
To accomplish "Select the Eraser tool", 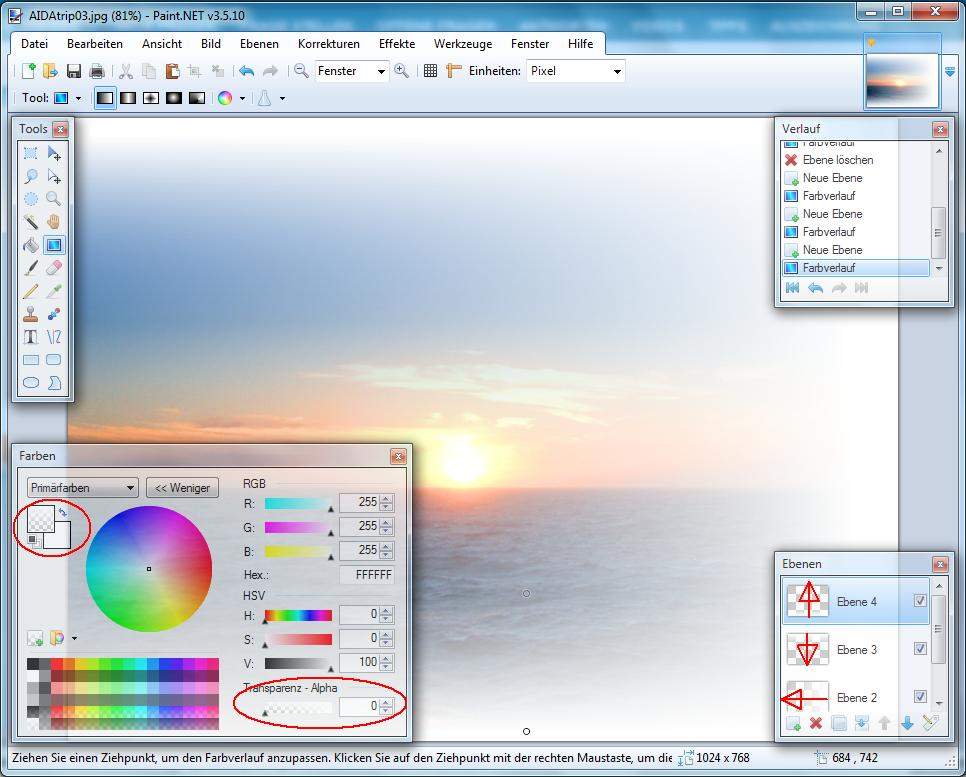I will point(54,268).
